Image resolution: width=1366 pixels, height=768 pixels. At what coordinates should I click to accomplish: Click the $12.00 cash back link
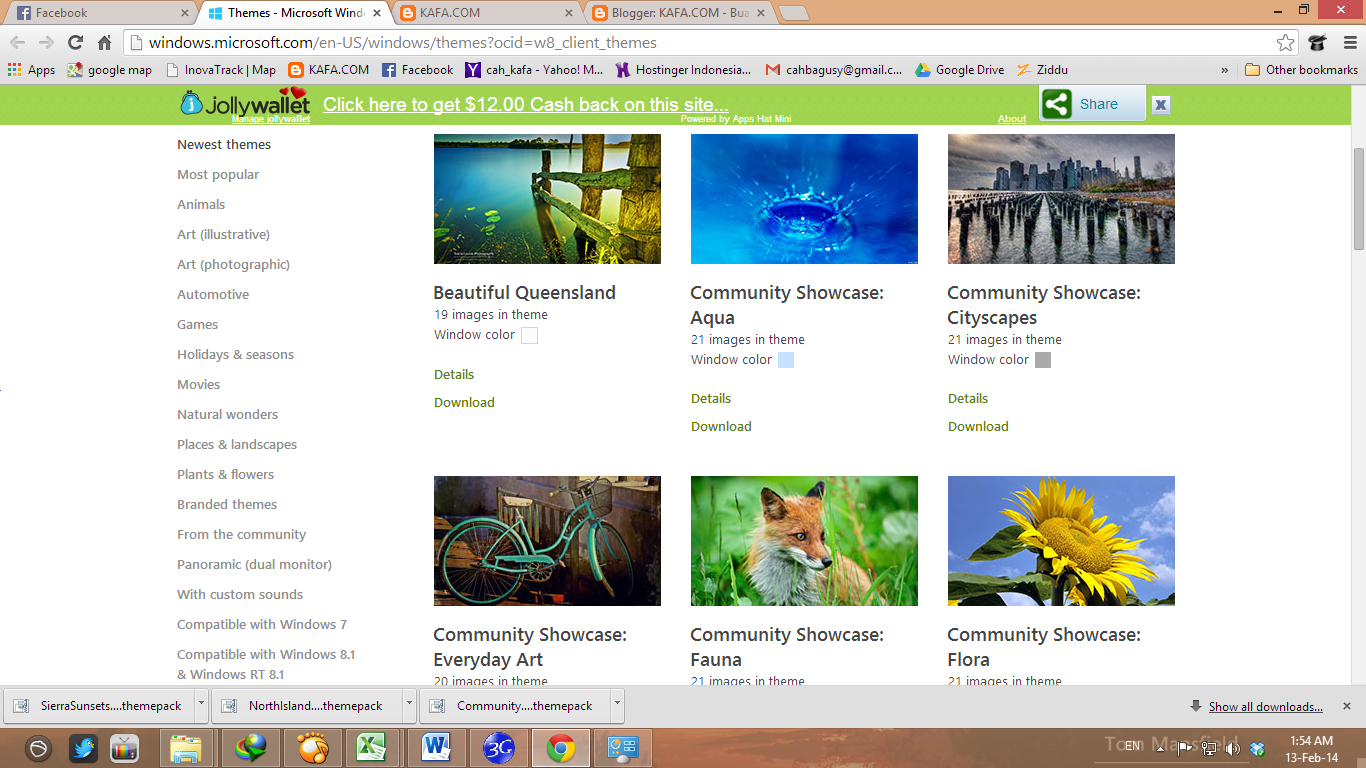(526, 105)
